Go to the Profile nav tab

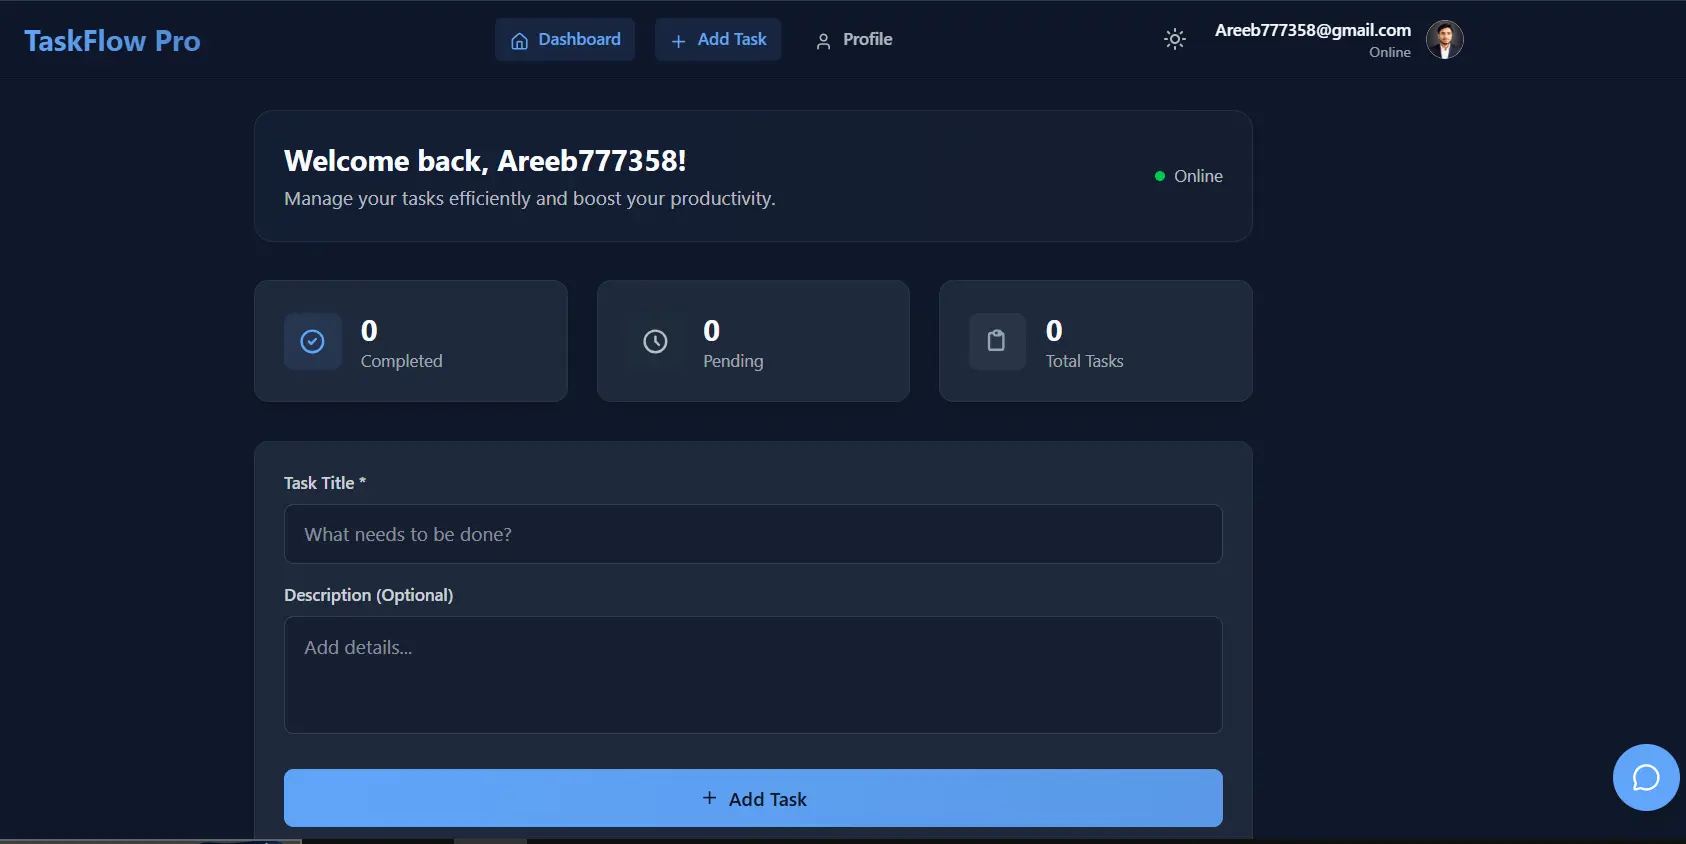(x=854, y=40)
